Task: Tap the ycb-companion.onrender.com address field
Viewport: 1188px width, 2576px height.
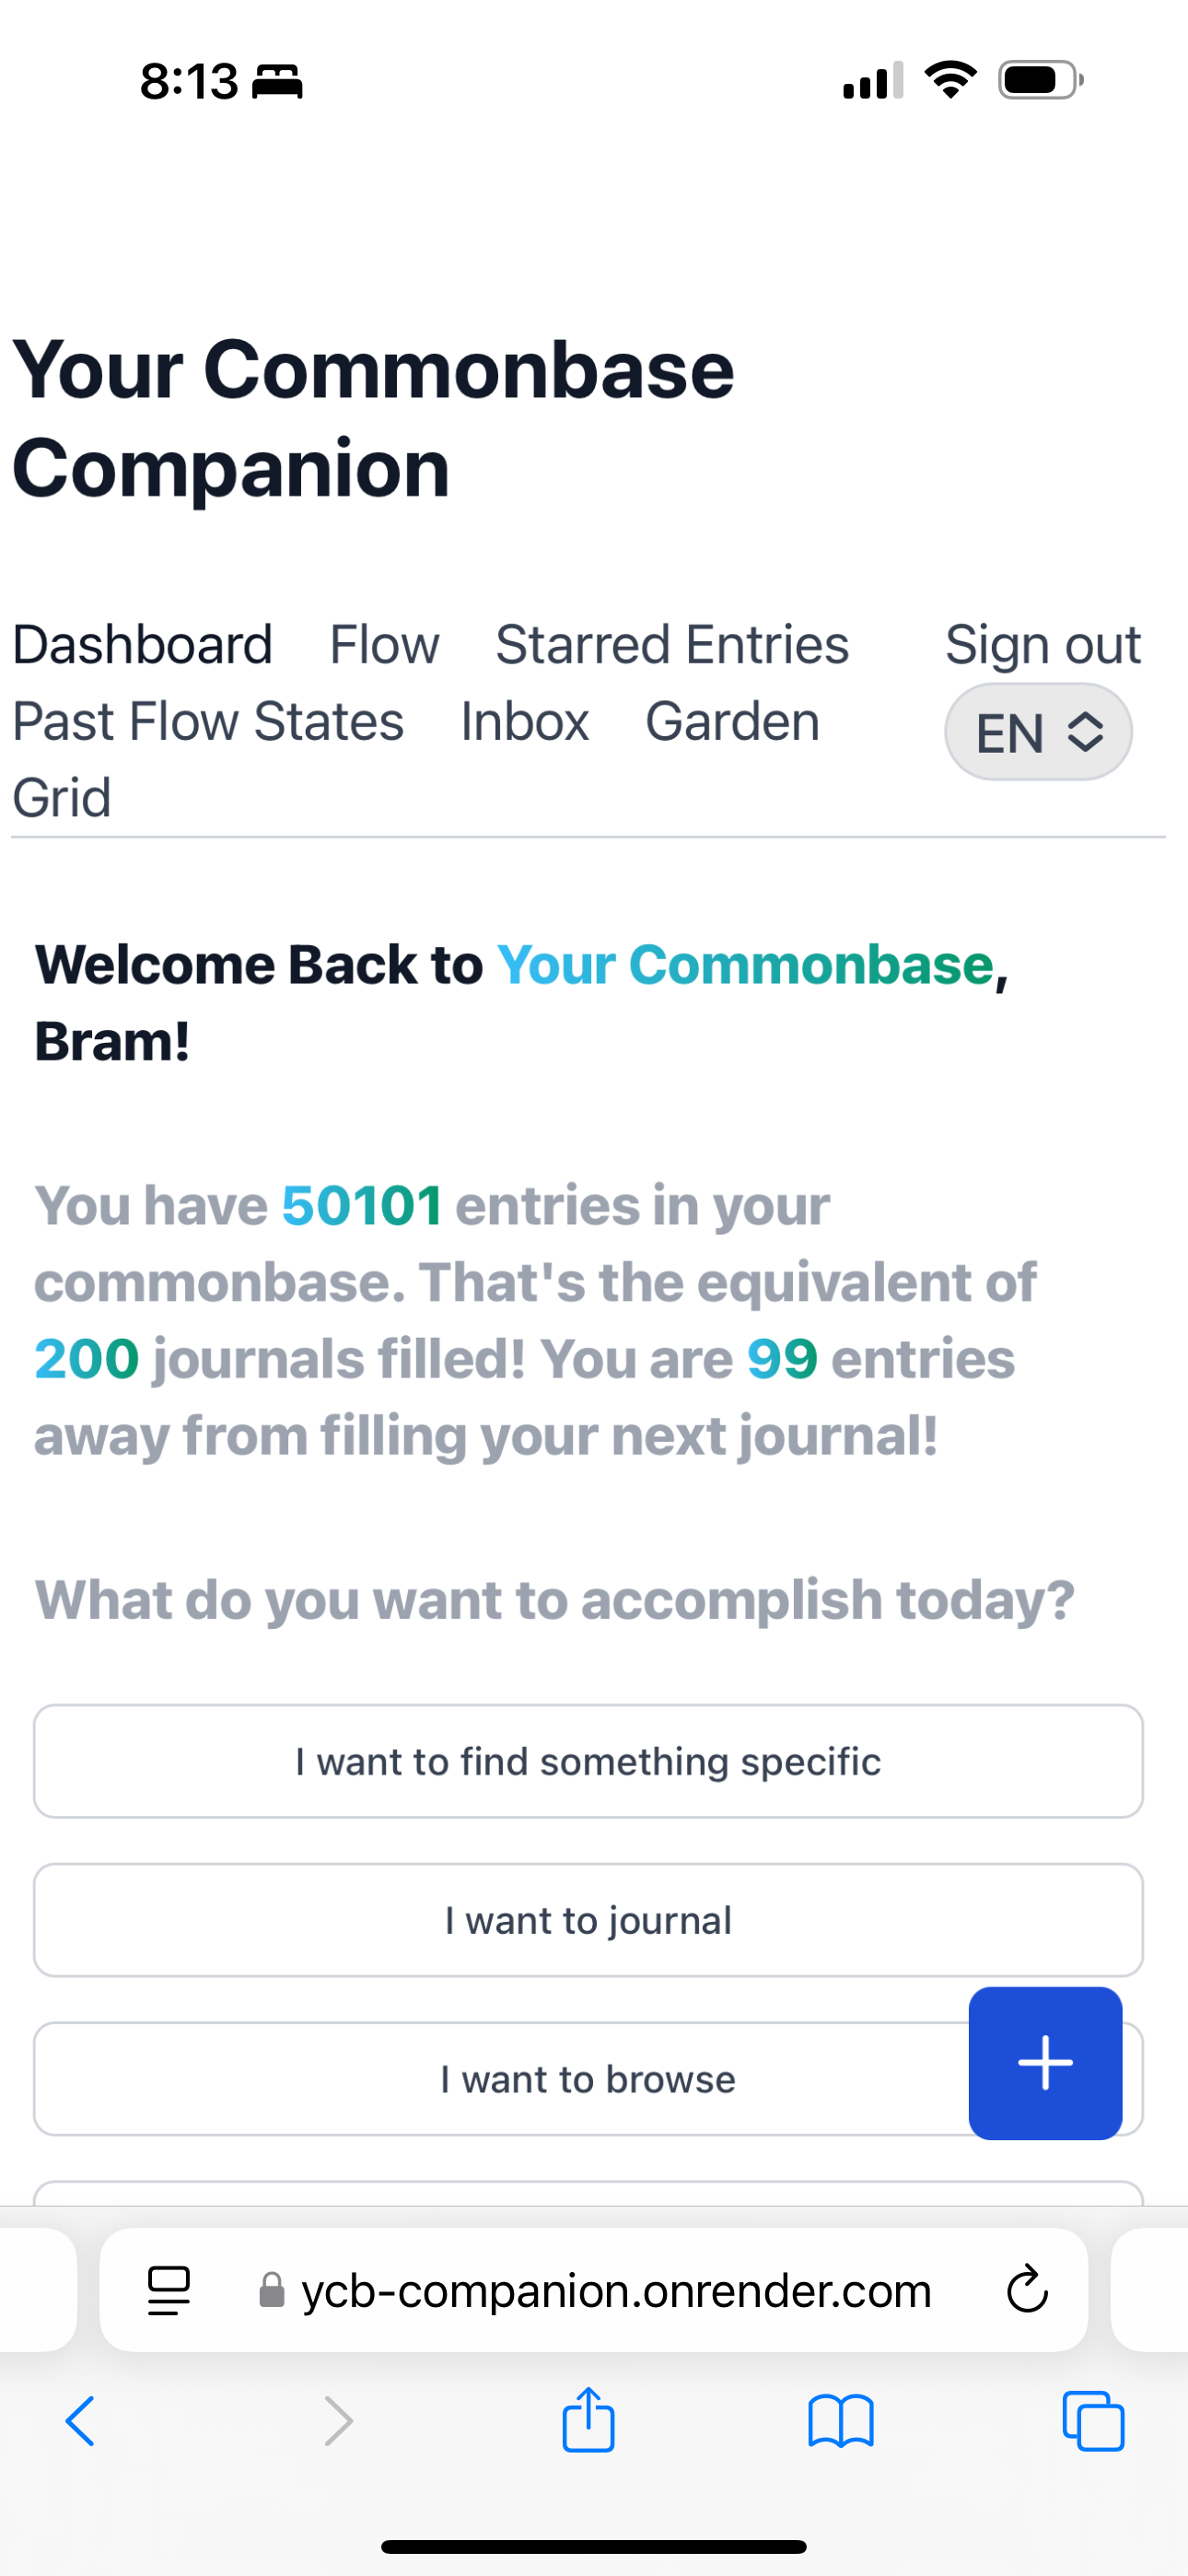Action: [594, 2289]
